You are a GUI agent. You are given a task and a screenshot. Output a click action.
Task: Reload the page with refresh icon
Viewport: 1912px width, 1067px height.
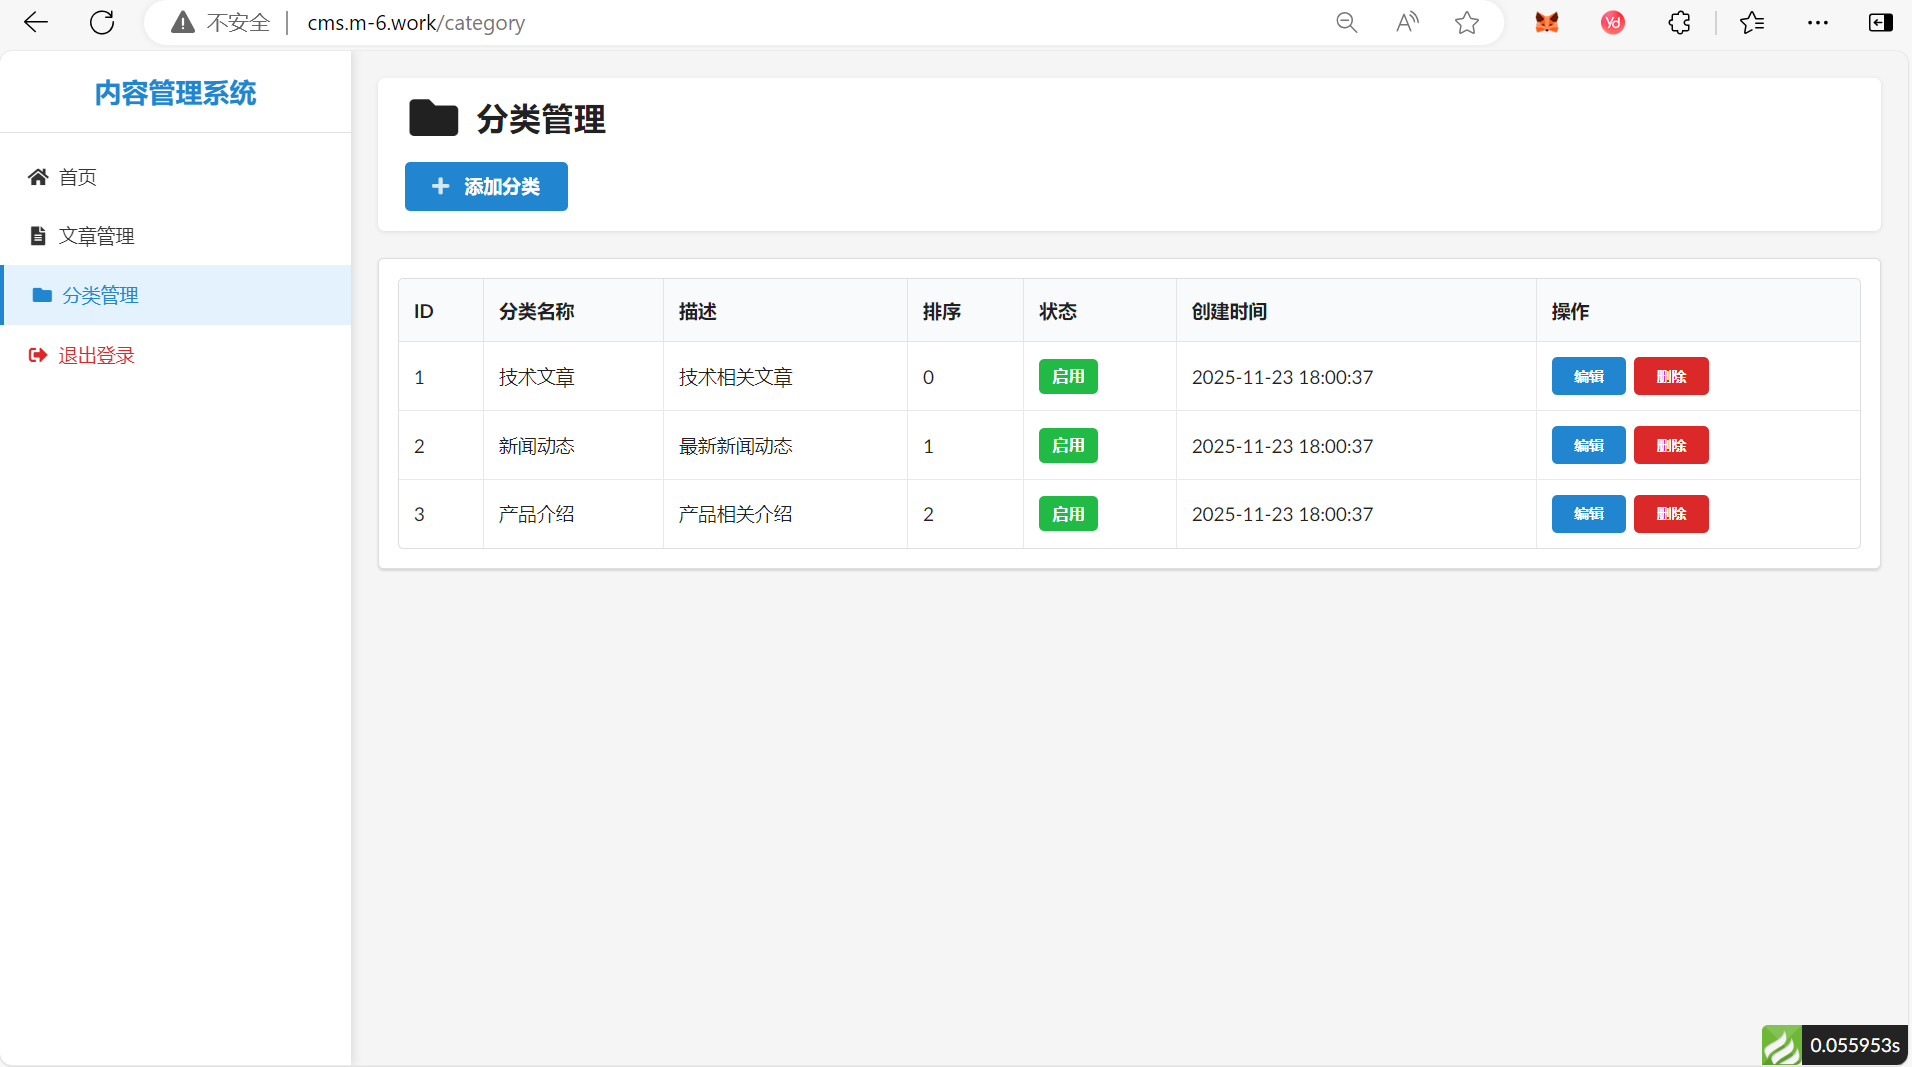point(102,22)
